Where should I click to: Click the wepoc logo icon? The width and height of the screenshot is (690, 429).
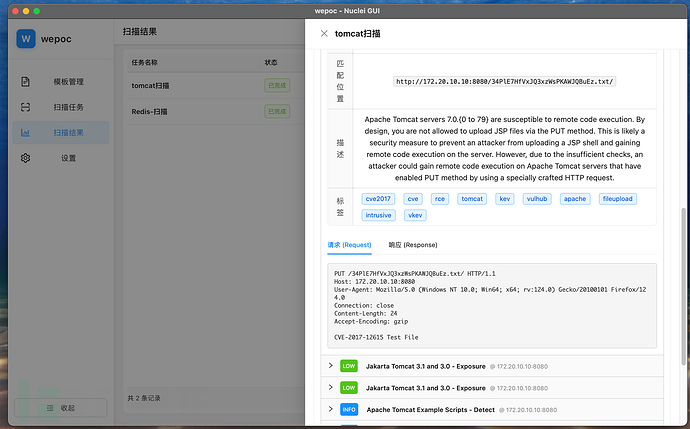click(x=26, y=39)
